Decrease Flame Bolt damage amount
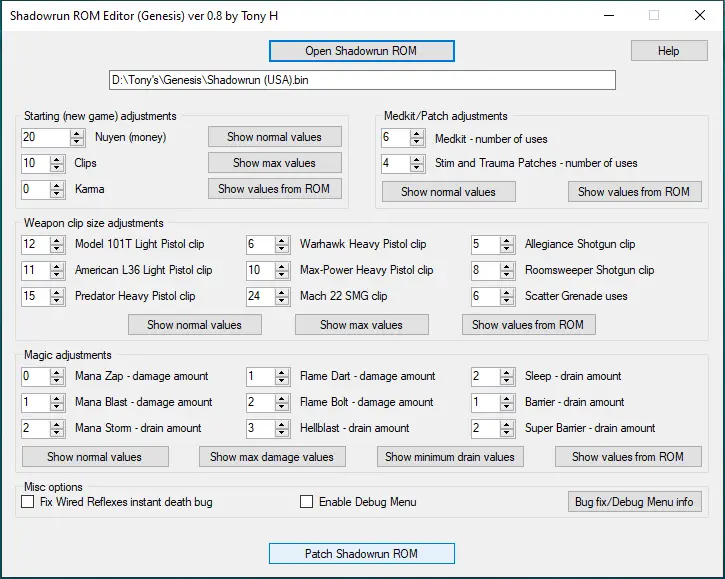 282,407
